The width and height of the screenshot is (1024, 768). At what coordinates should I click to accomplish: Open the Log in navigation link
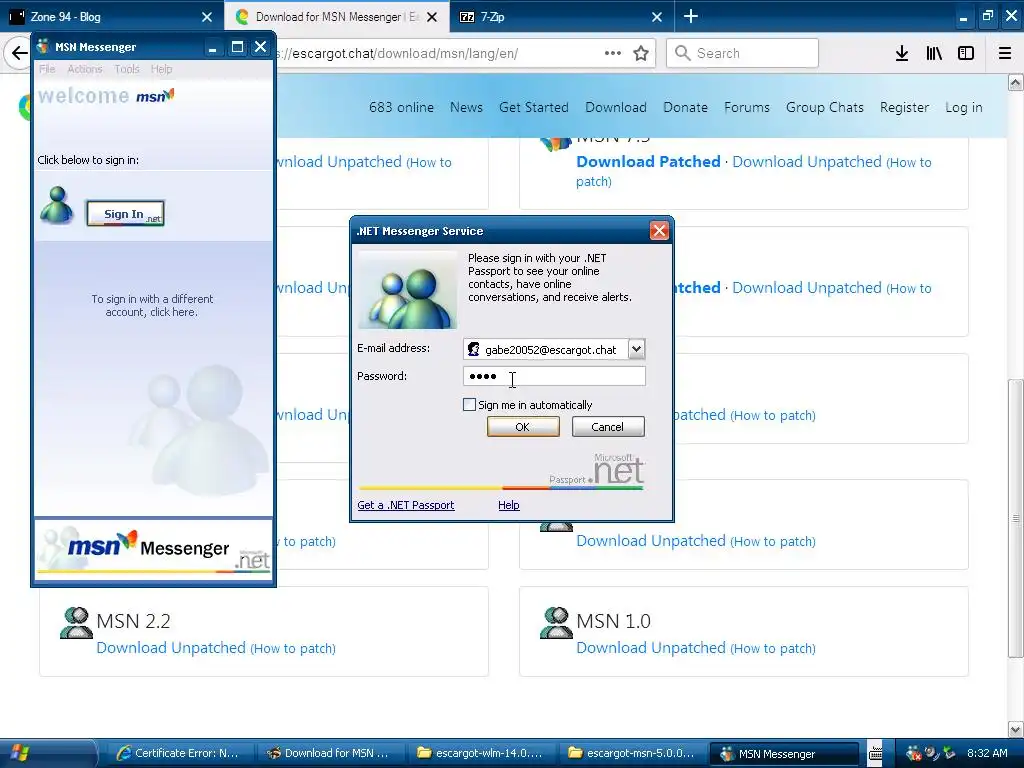(x=963, y=107)
